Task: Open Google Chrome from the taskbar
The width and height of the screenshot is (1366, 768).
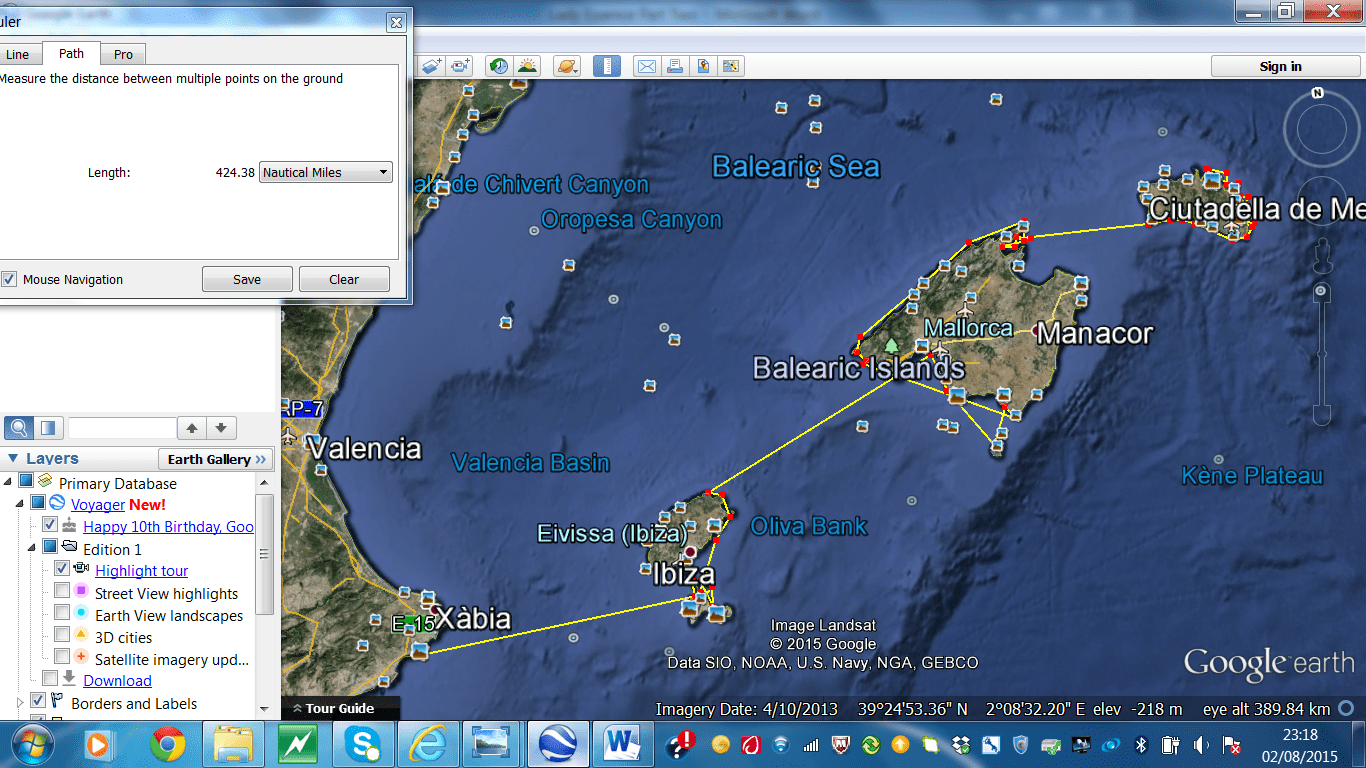Action: tap(167, 744)
